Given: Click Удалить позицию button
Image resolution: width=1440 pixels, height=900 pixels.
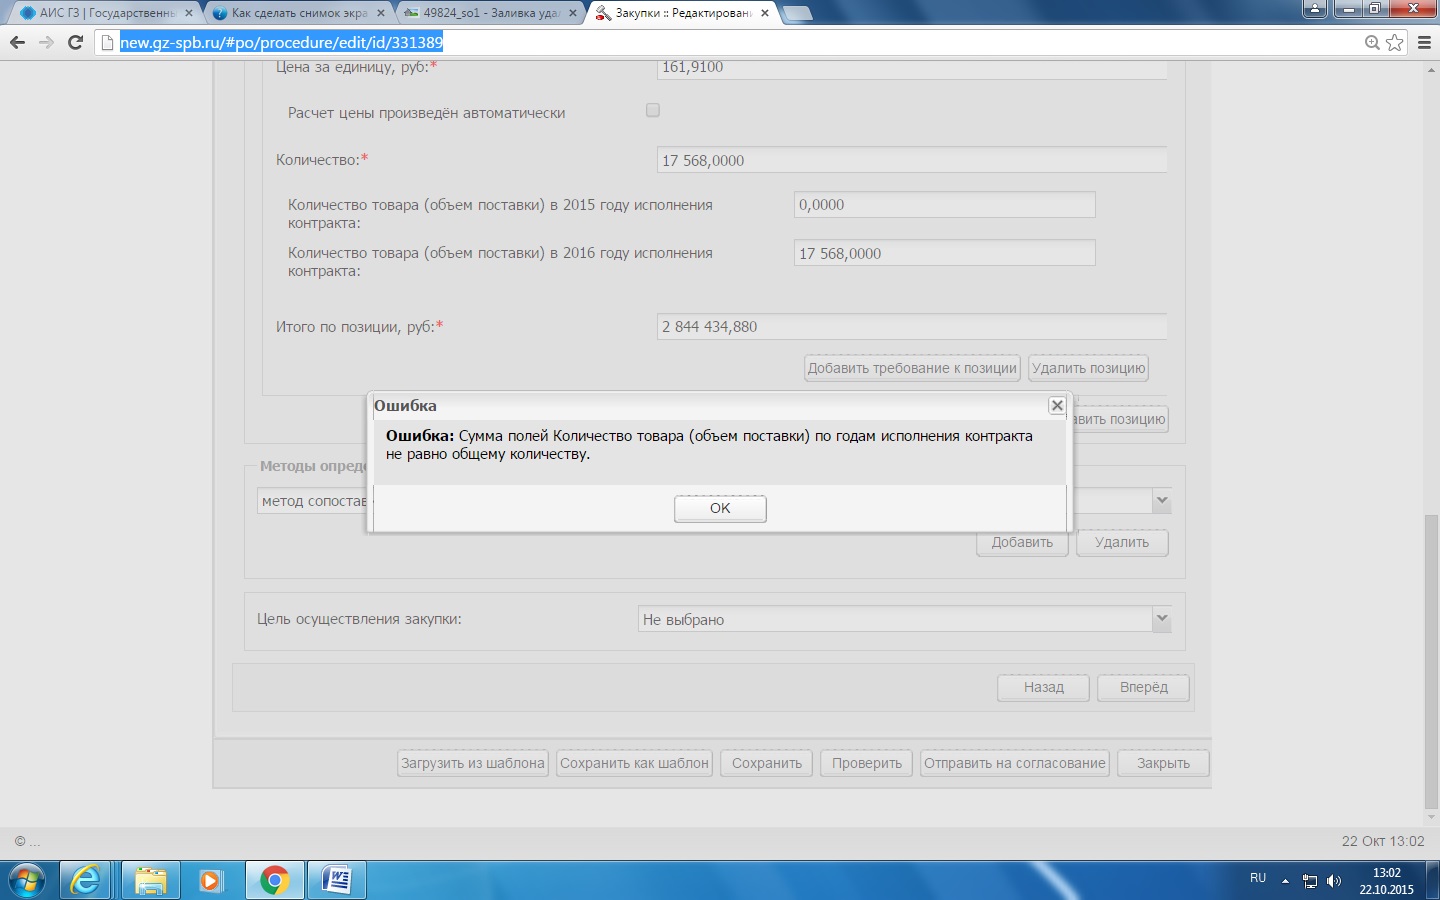Looking at the screenshot, I should (x=1088, y=368).
